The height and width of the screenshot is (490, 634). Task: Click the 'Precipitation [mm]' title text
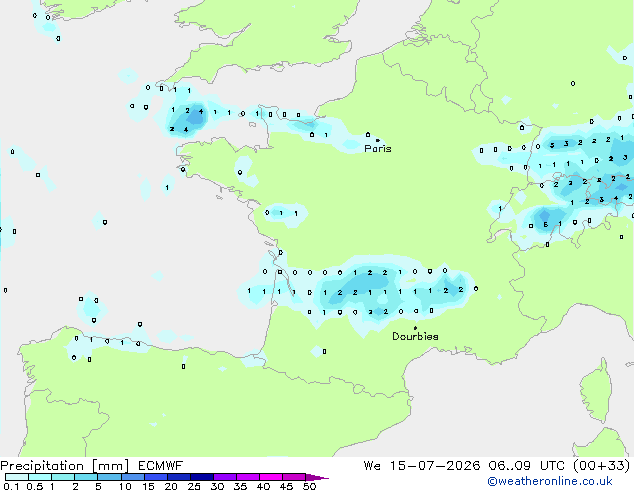point(65,466)
